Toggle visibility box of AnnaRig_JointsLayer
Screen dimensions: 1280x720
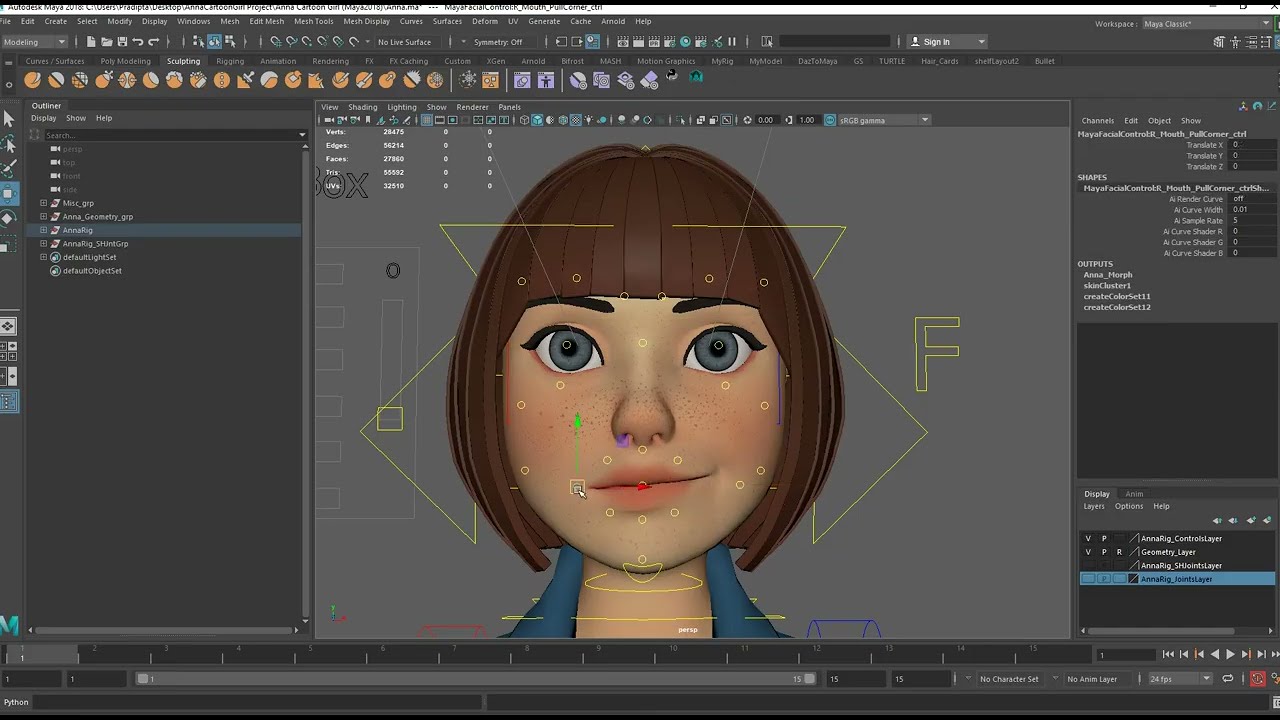[x=1088, y=579]
